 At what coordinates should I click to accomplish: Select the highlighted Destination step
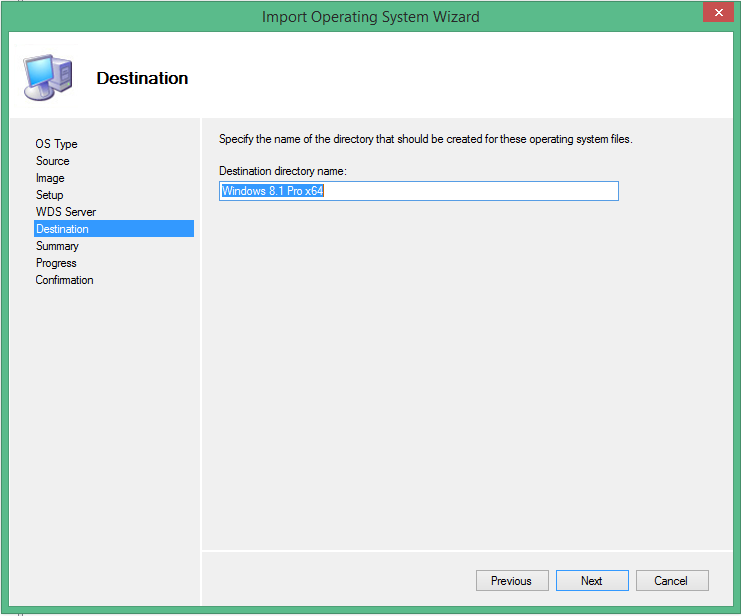pyautogui.click(x=63, y=229)
